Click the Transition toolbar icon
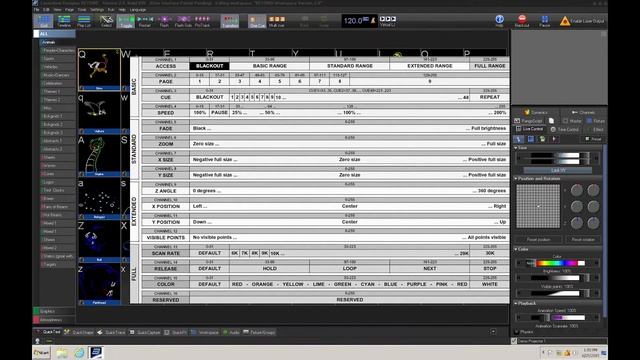 [x=230, y=21]
